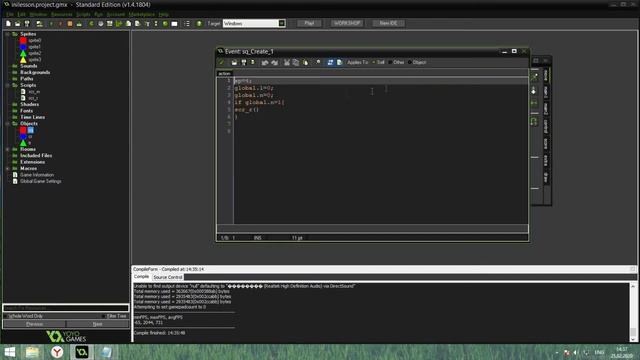Collapse the Objects folder expander
640x360 pixels.
click(7, 123)
